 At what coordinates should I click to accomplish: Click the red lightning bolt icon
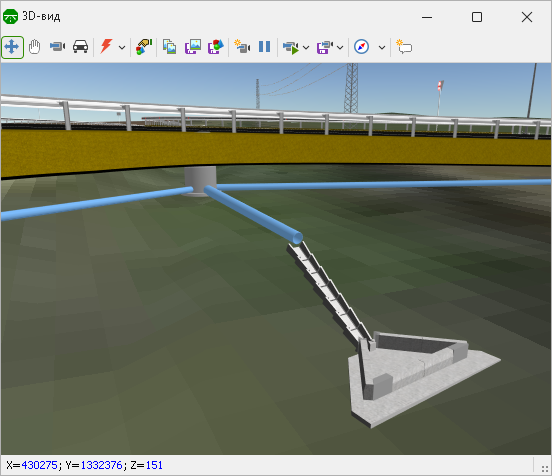[106, 46]
